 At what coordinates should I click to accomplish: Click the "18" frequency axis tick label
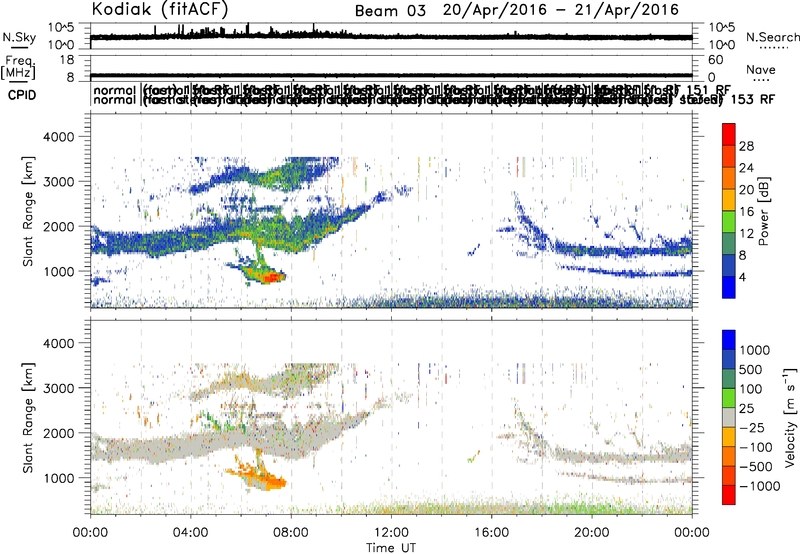pos(67,60)
